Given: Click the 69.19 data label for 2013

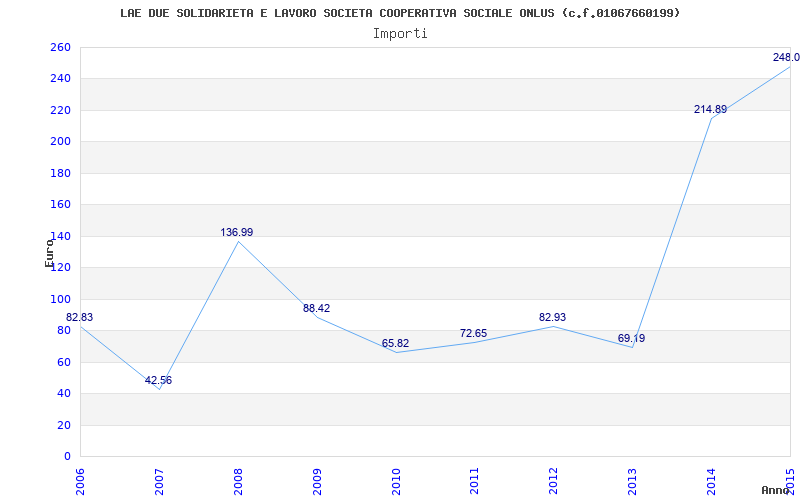Looking at the screenshot, I should click(631, 338).
